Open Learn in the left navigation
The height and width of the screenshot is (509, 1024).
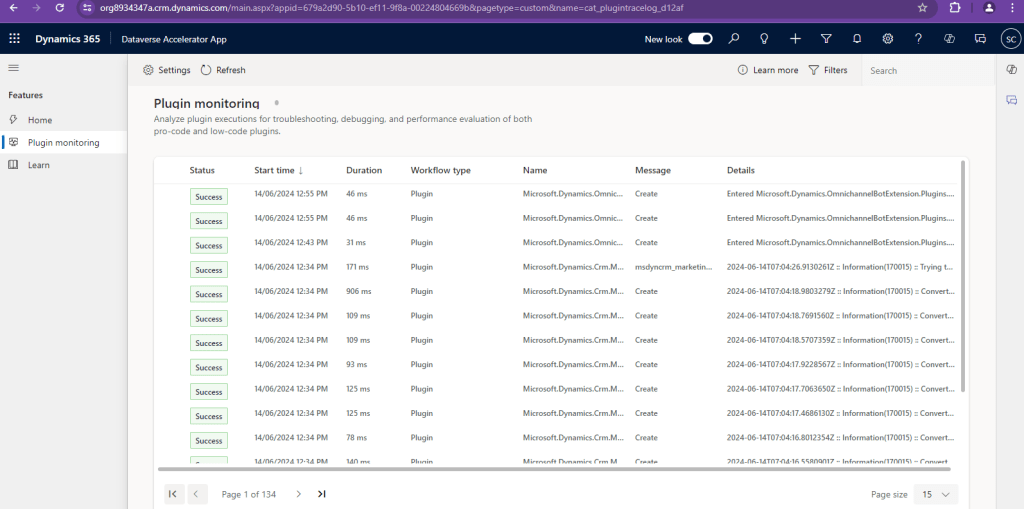pos(39,165)
